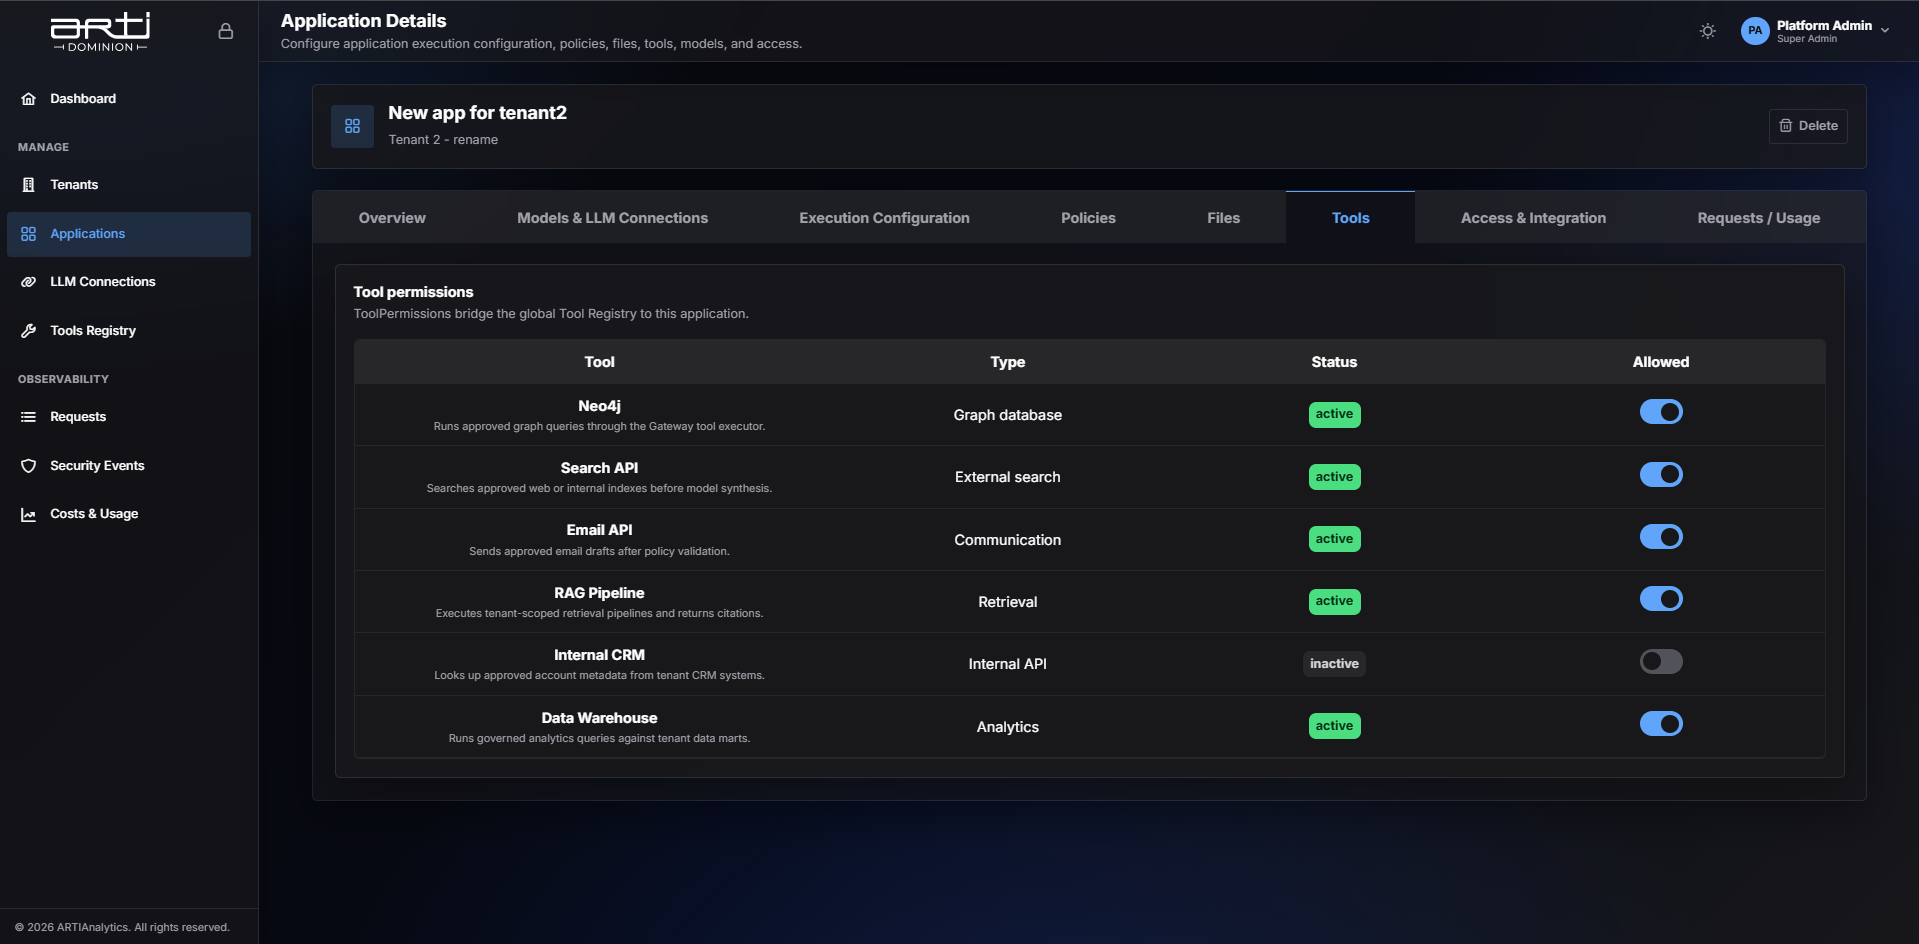
Task: Click the External search type cell
Action: (x=1007, y=477)
